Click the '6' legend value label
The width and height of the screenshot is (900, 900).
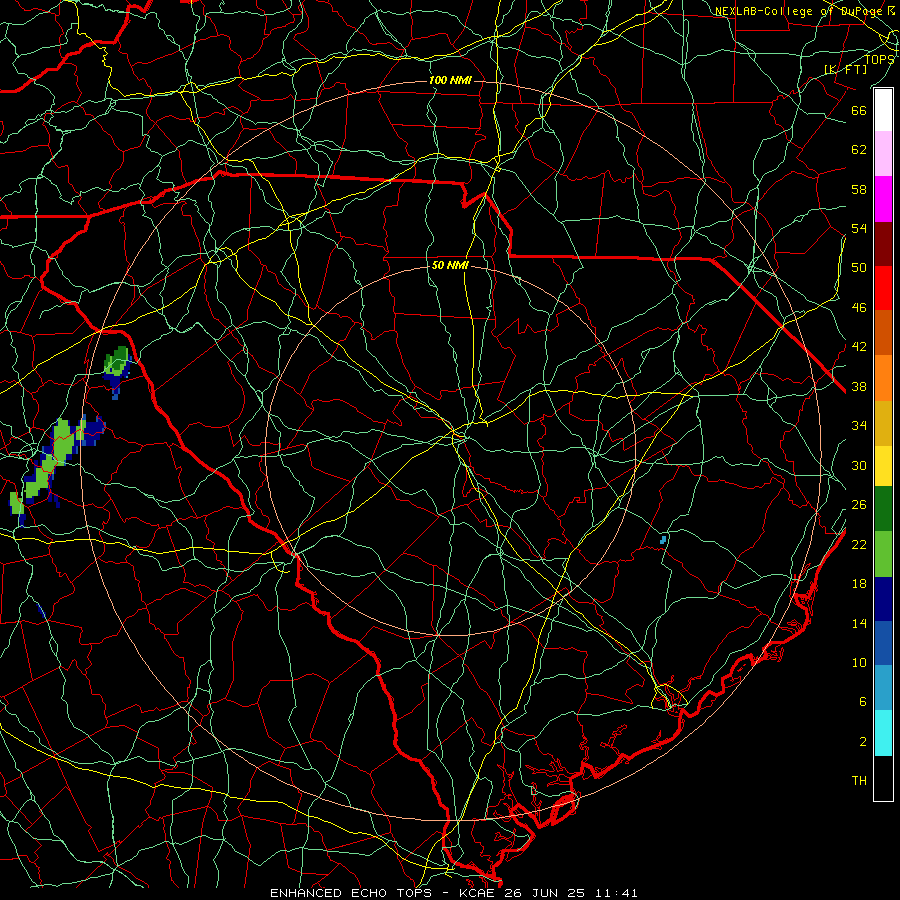click(x=863, y=702)
